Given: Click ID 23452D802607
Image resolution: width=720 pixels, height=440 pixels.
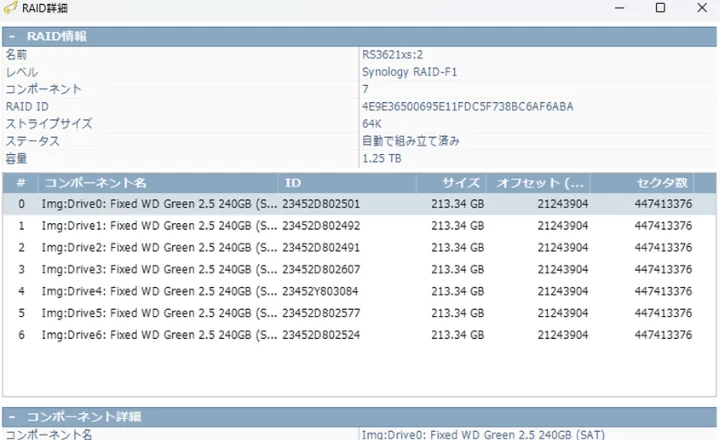Looking at the screenshot, I should point(321,269).
